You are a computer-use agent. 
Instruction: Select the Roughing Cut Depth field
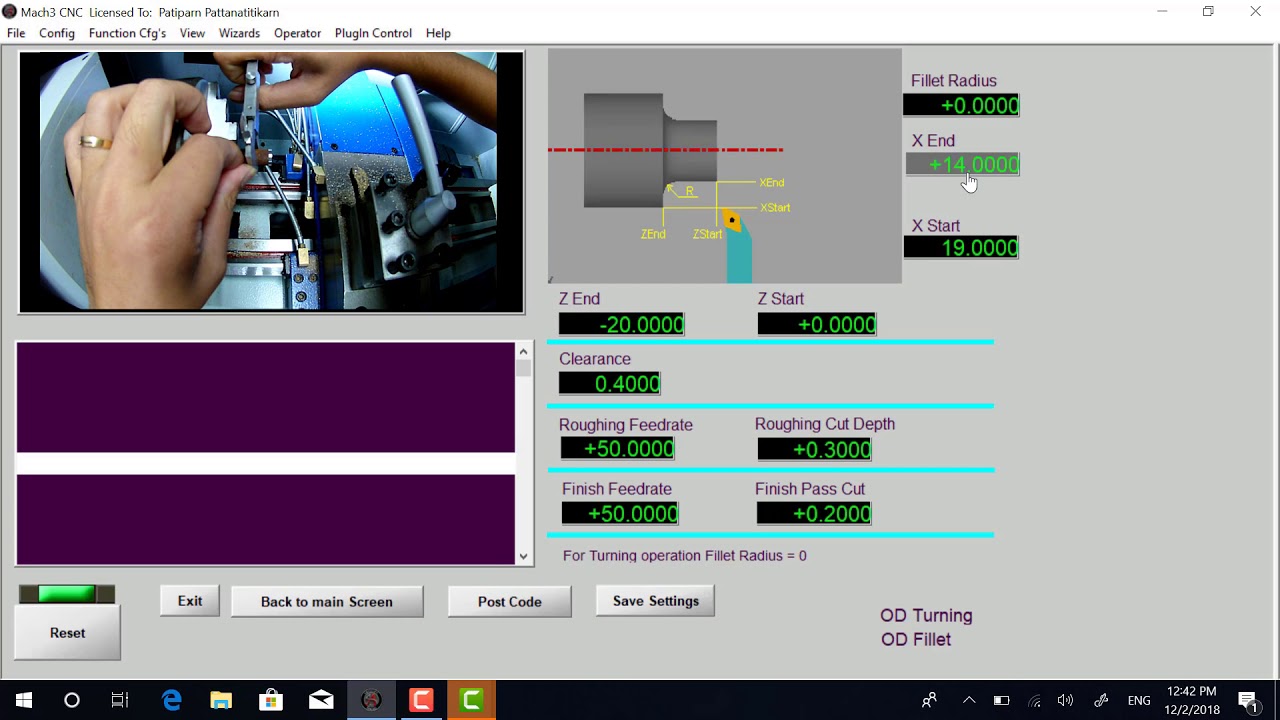[814, 449]
